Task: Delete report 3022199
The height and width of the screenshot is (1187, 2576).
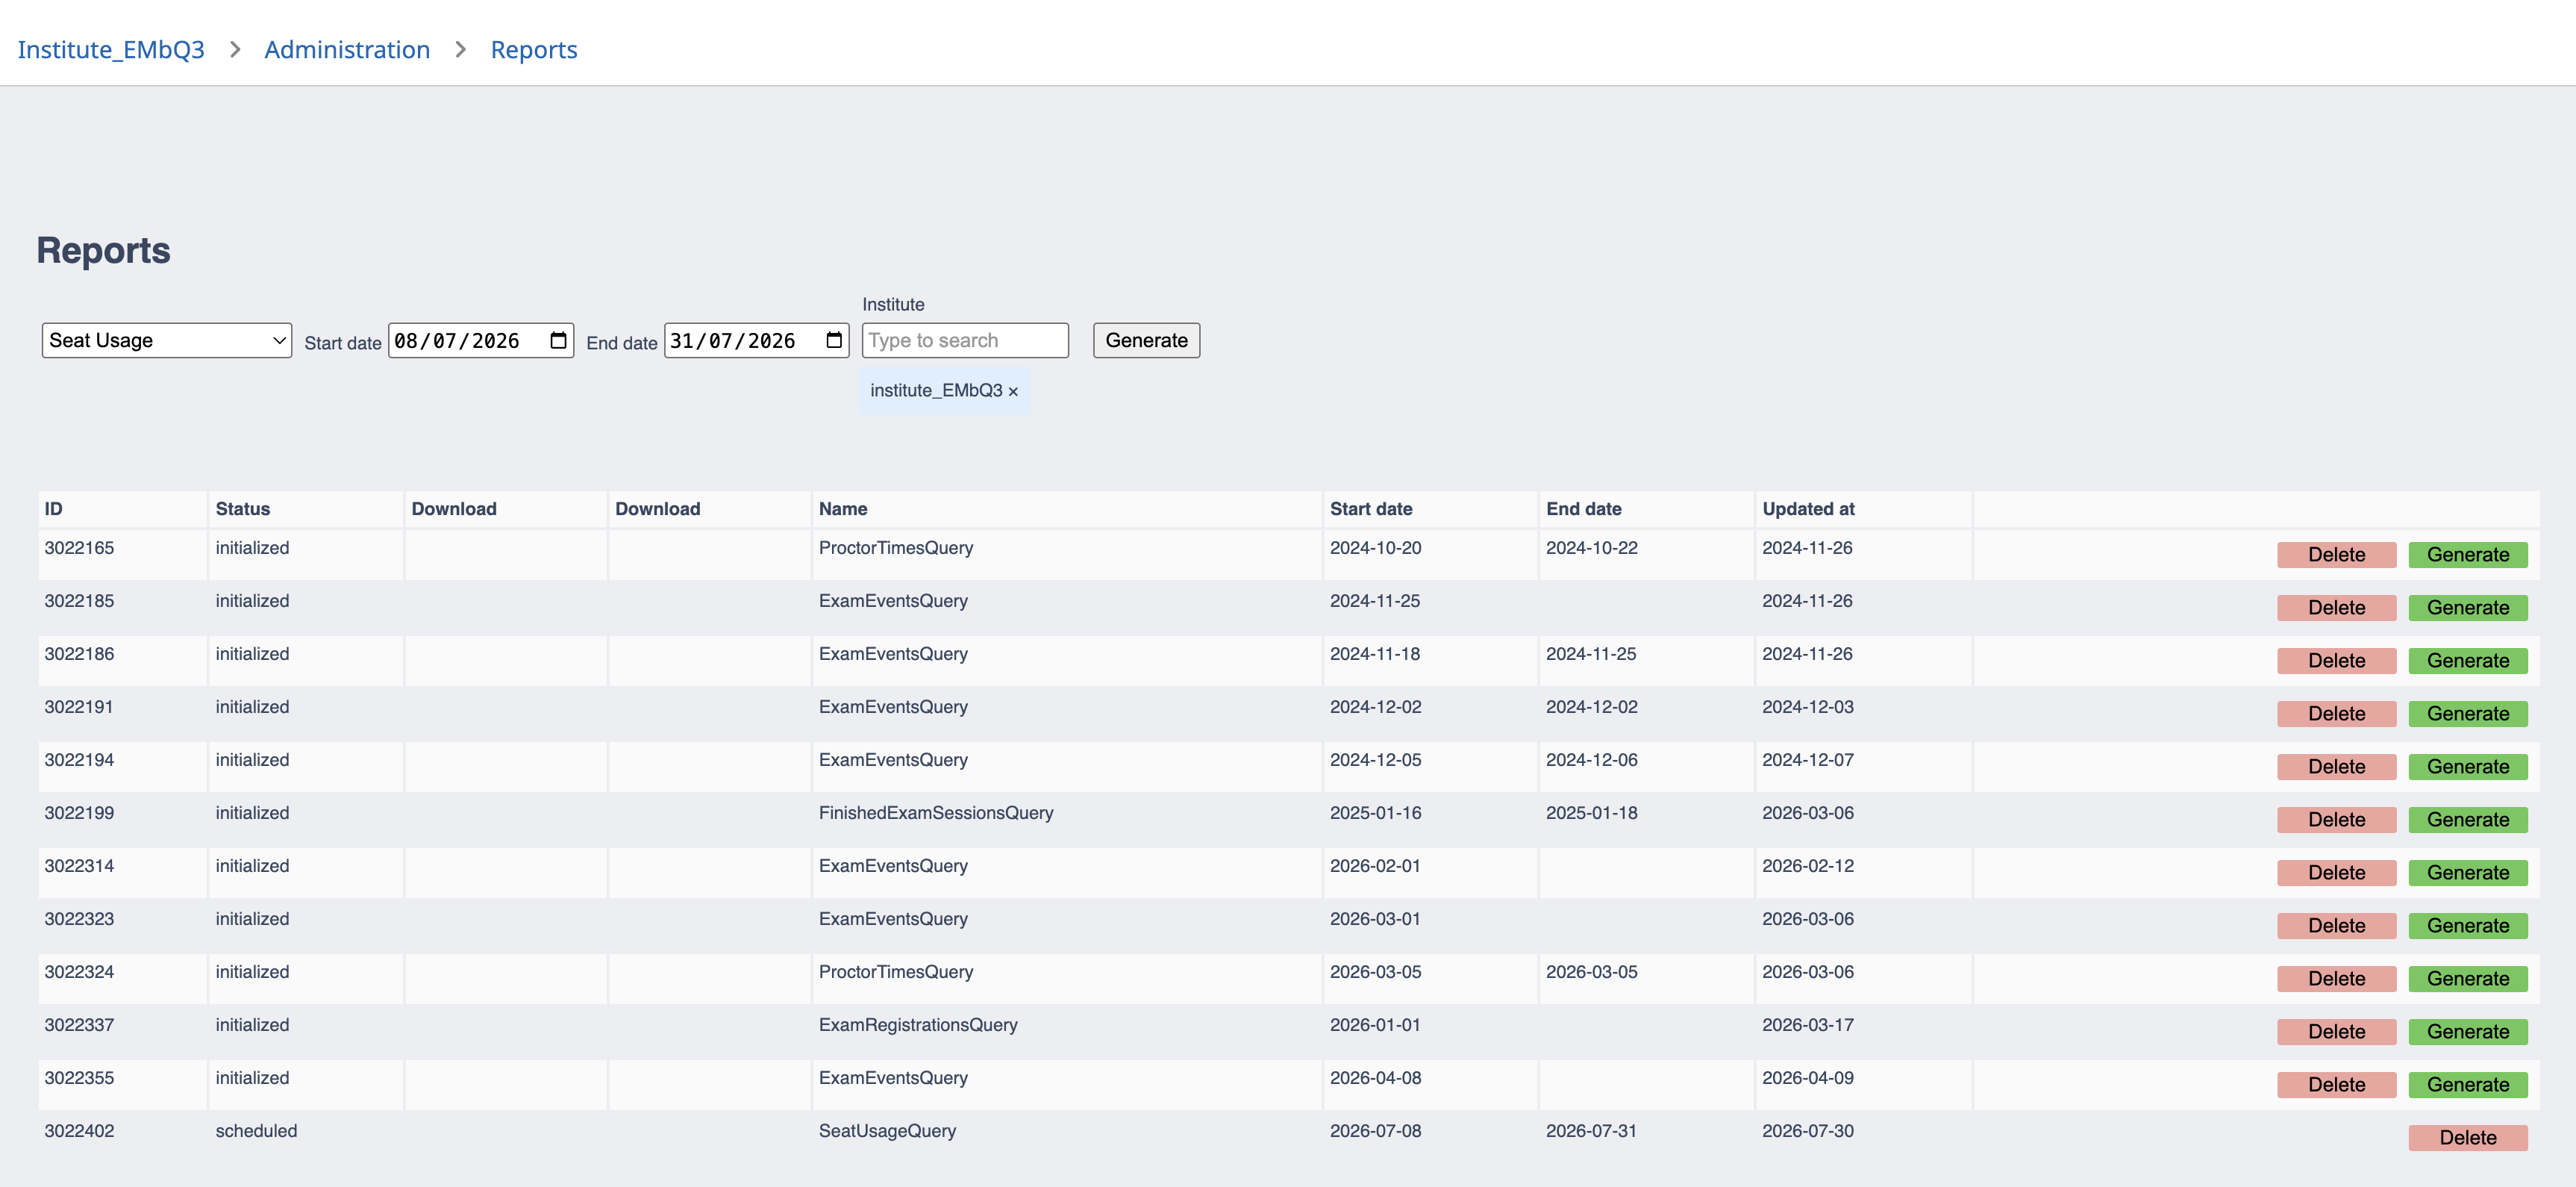Action: pos(2336,820)
